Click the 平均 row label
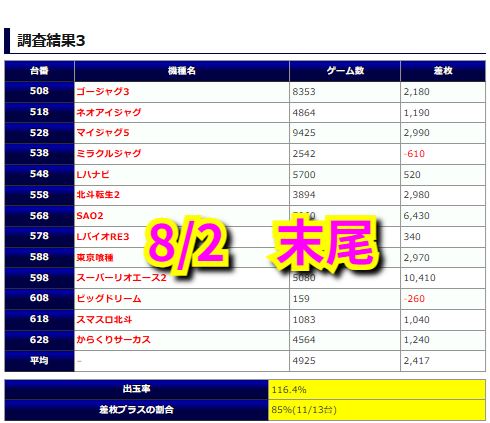The image size is (490, 423). [x=39, y=361]
